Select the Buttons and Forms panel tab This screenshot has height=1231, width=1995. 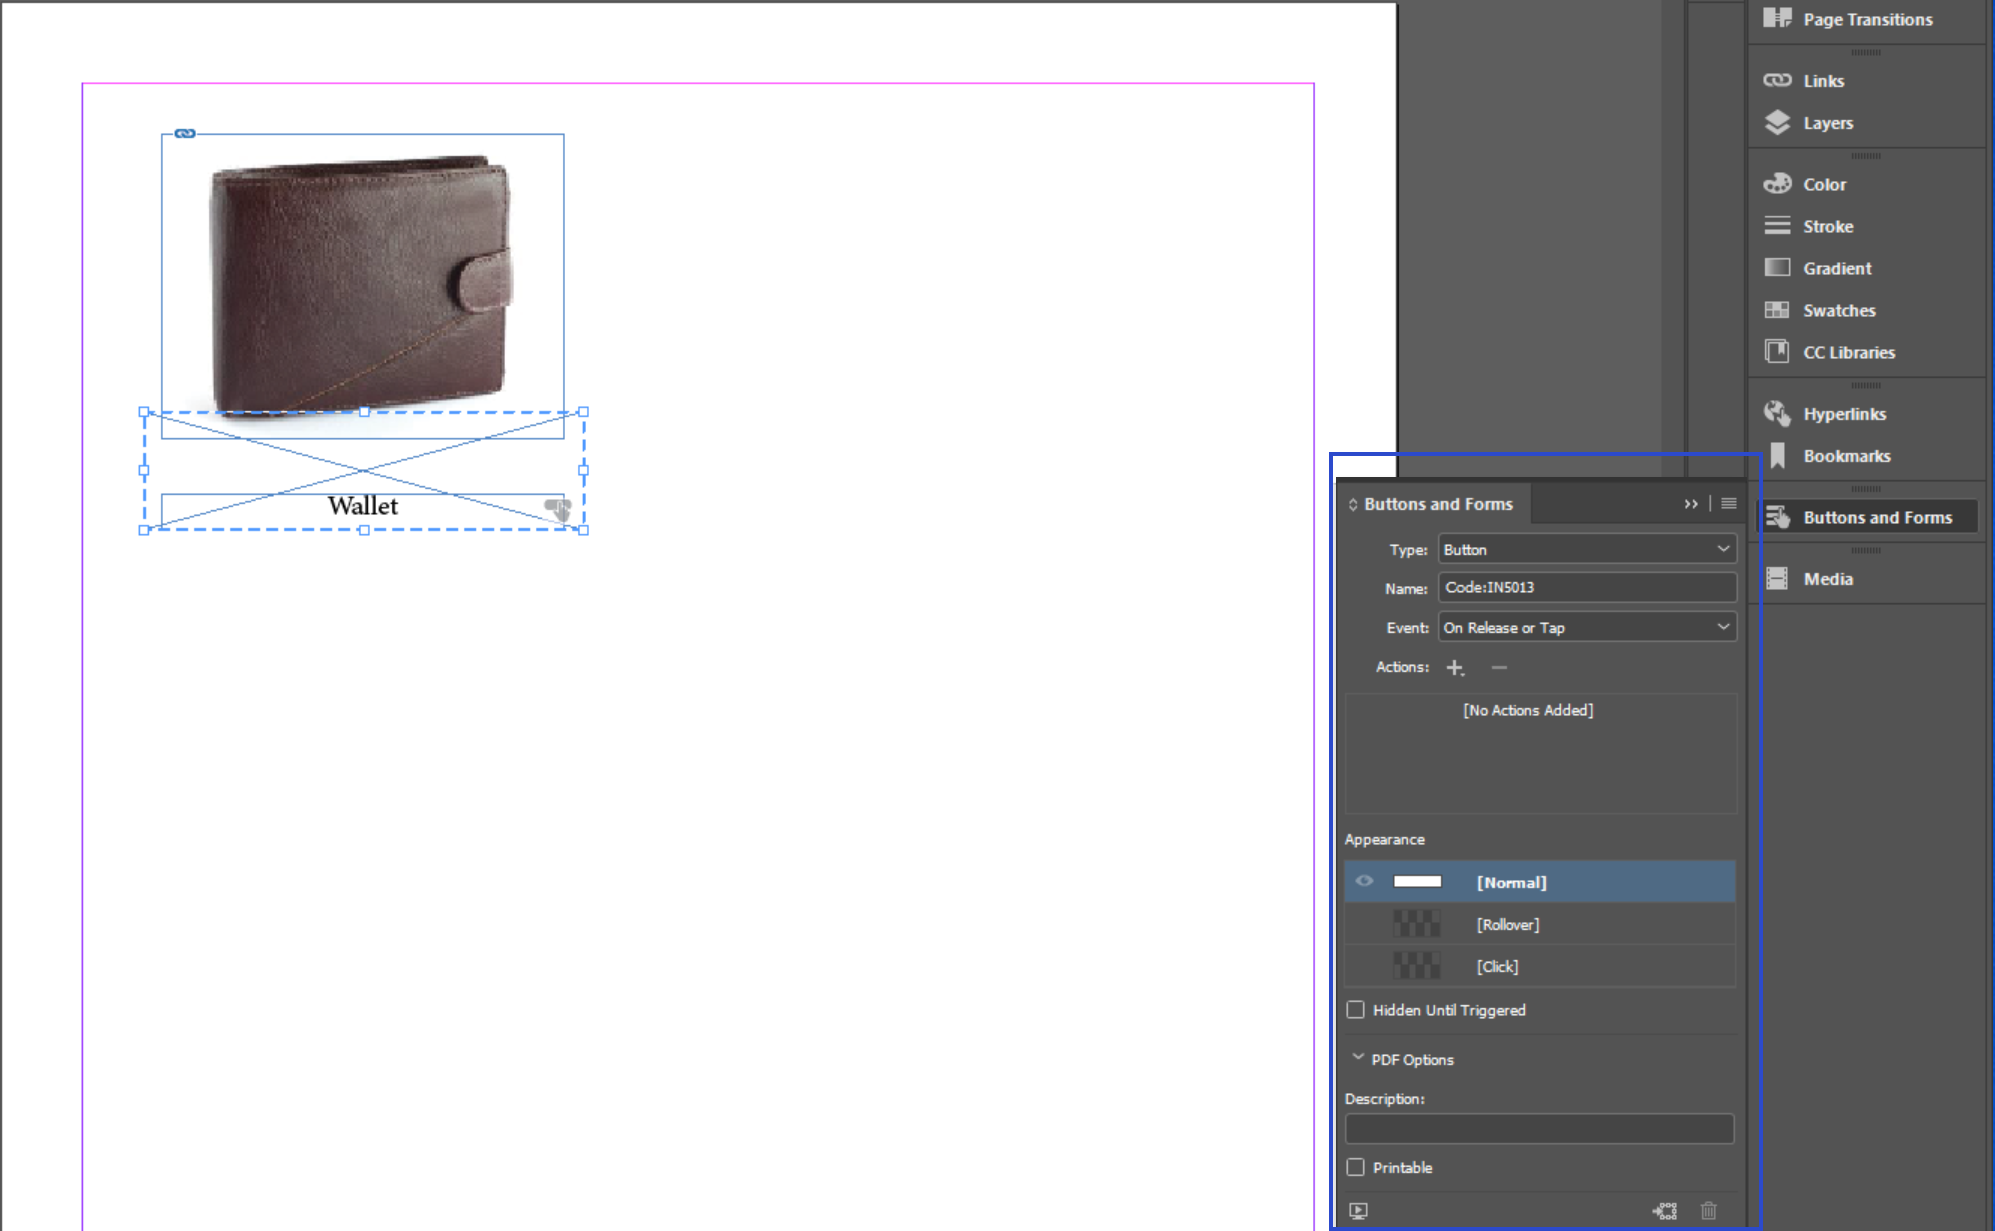(x=1437, y=504)
